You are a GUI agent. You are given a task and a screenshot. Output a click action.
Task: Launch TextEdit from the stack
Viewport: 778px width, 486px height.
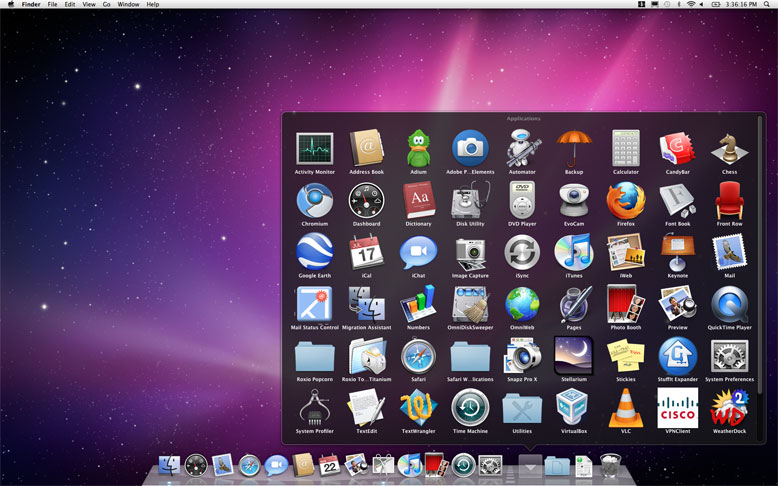tap(367, 408)
